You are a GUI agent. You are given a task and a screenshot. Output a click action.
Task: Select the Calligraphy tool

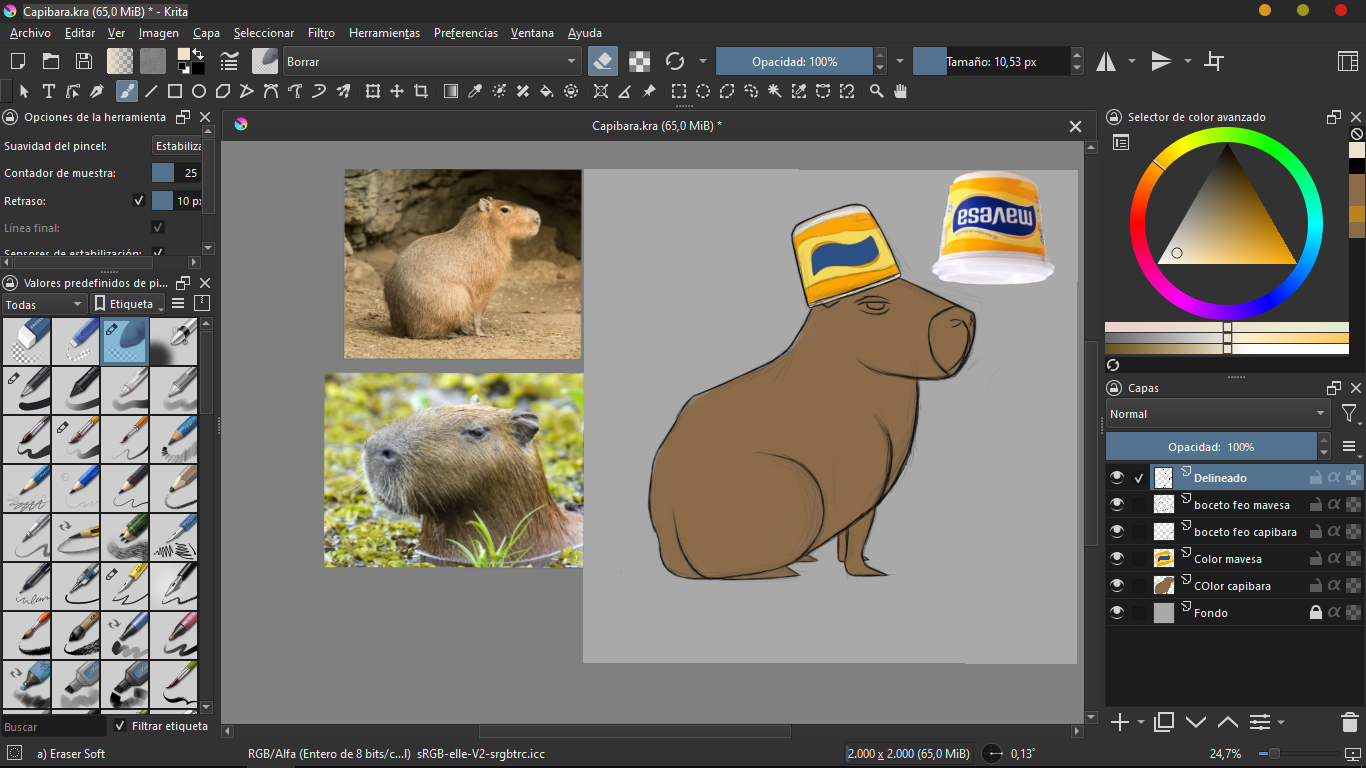coord(97,91)
